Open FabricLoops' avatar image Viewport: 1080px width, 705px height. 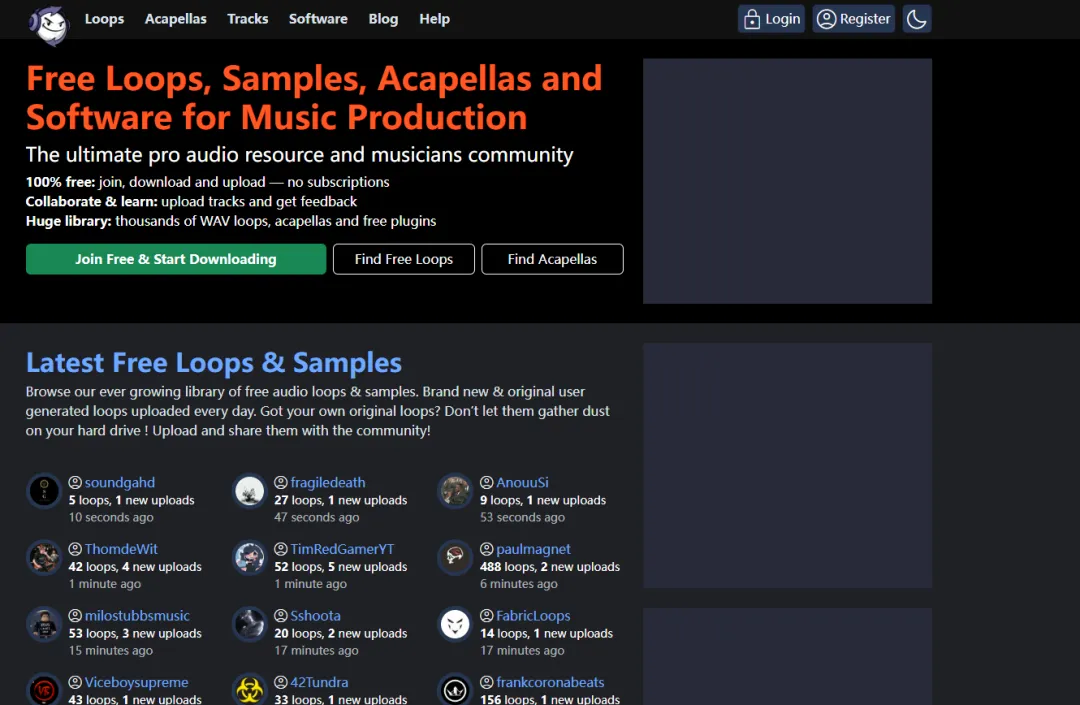pos(455,624)
